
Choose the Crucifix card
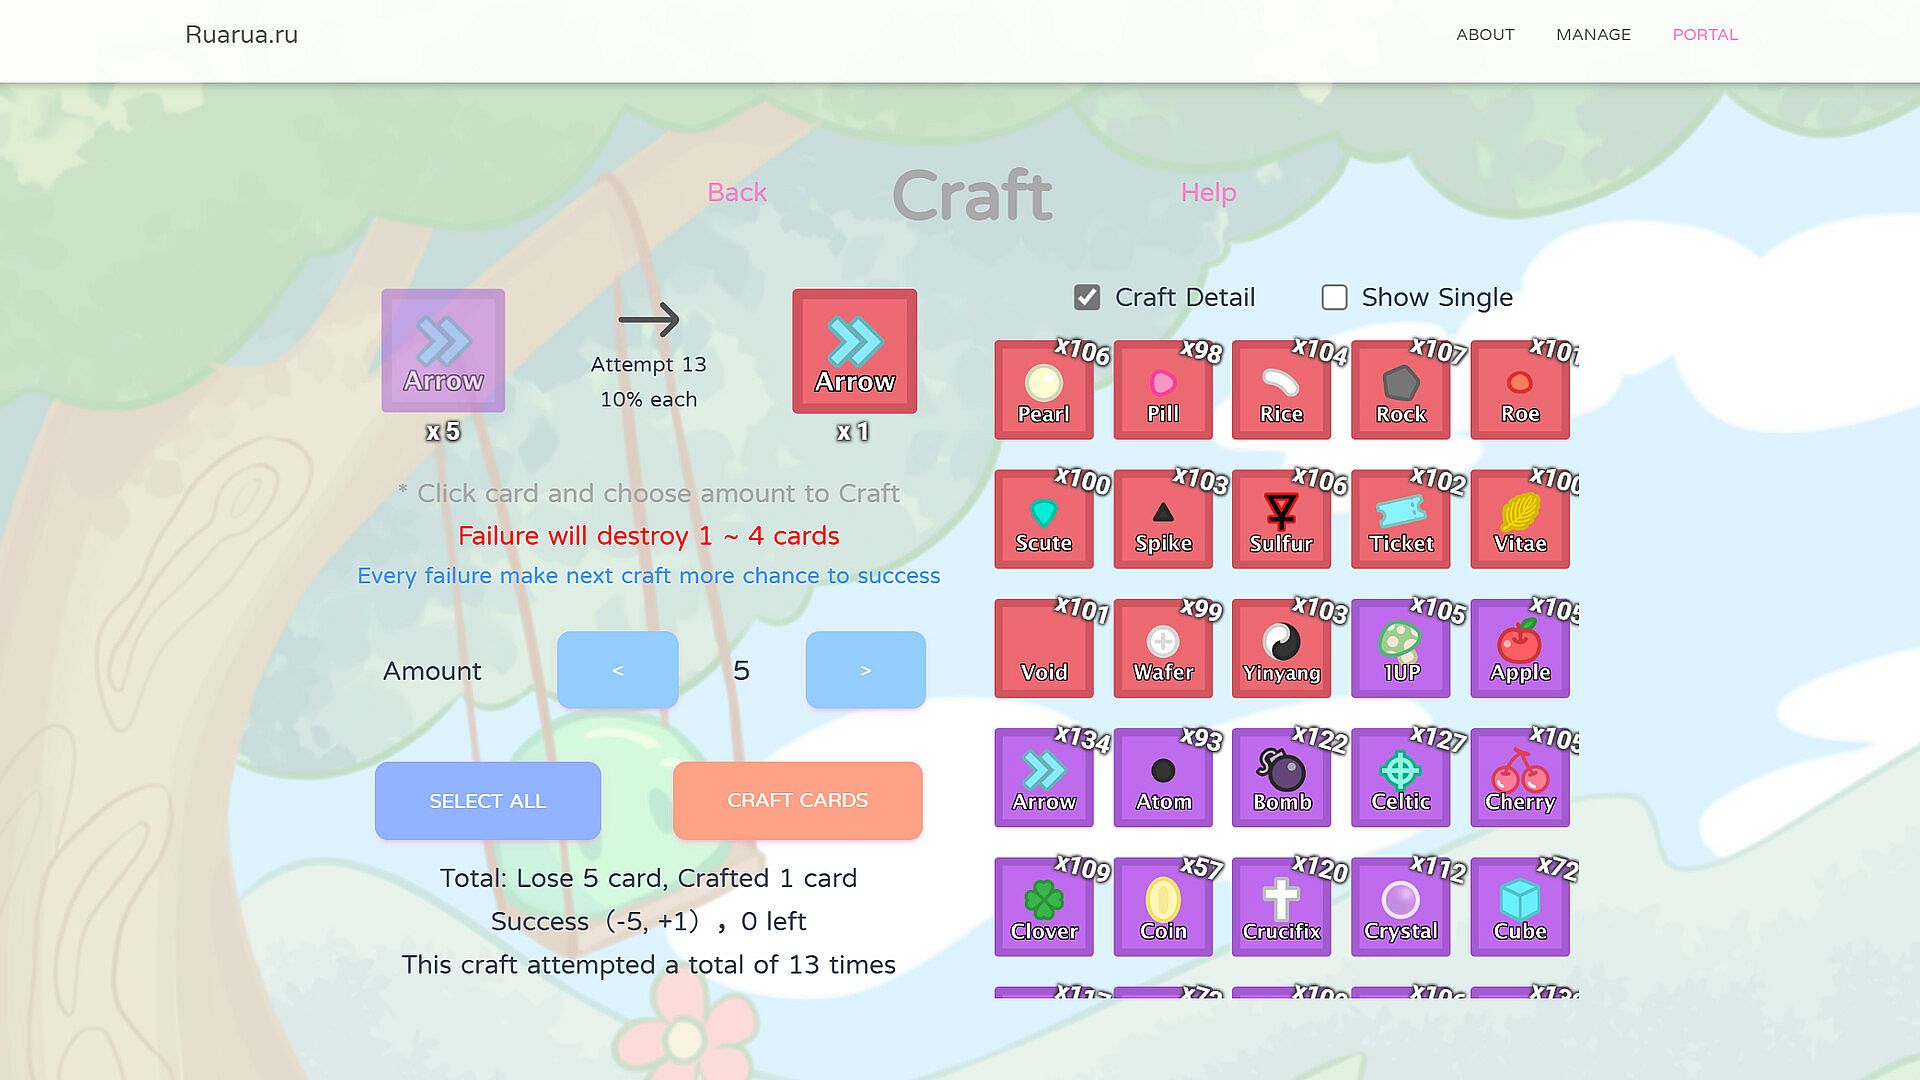tap(1281, 906)
